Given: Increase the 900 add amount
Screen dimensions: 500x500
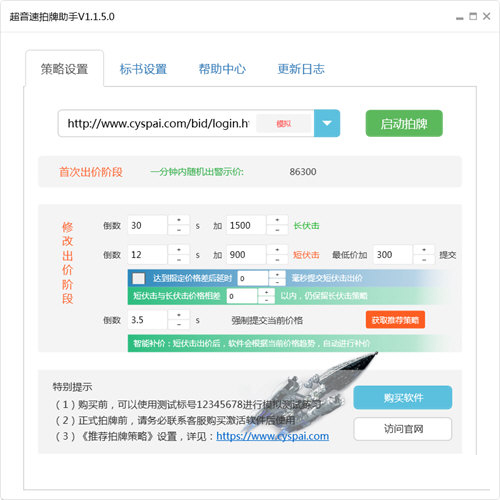Looking at the screenshot, I should click(277, 249).
